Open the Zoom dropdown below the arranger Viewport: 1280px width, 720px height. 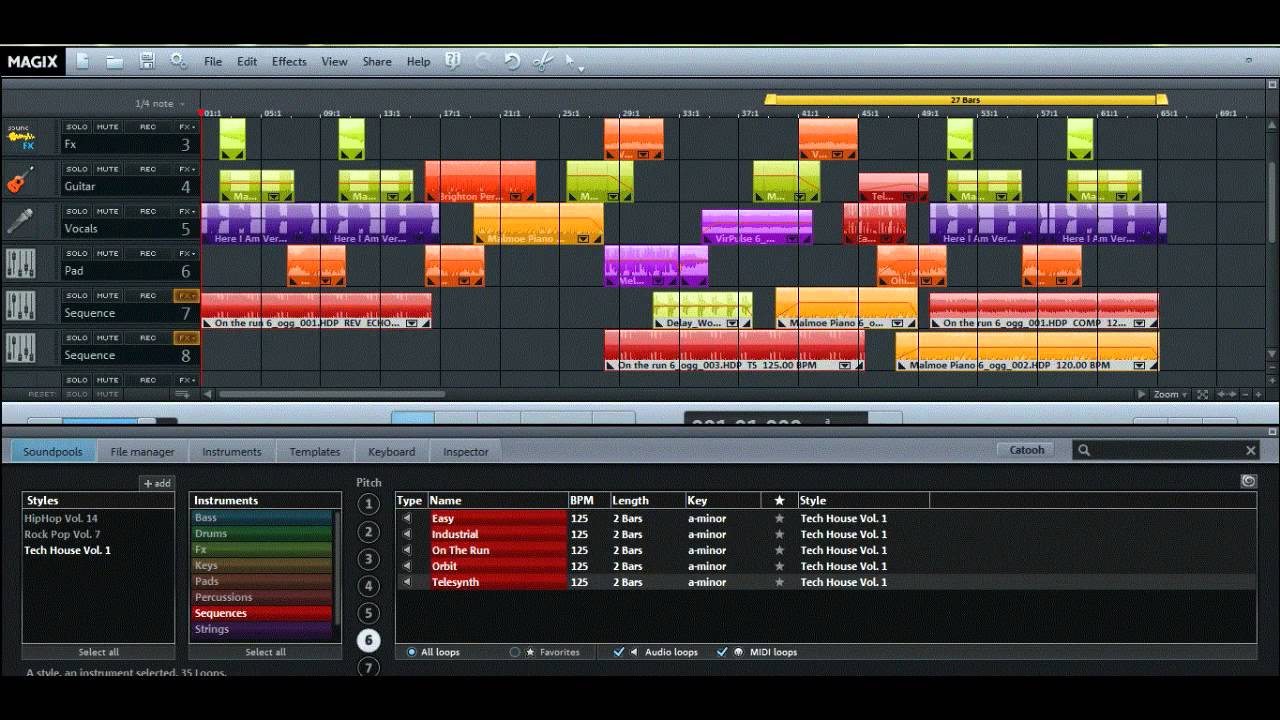1171,394
